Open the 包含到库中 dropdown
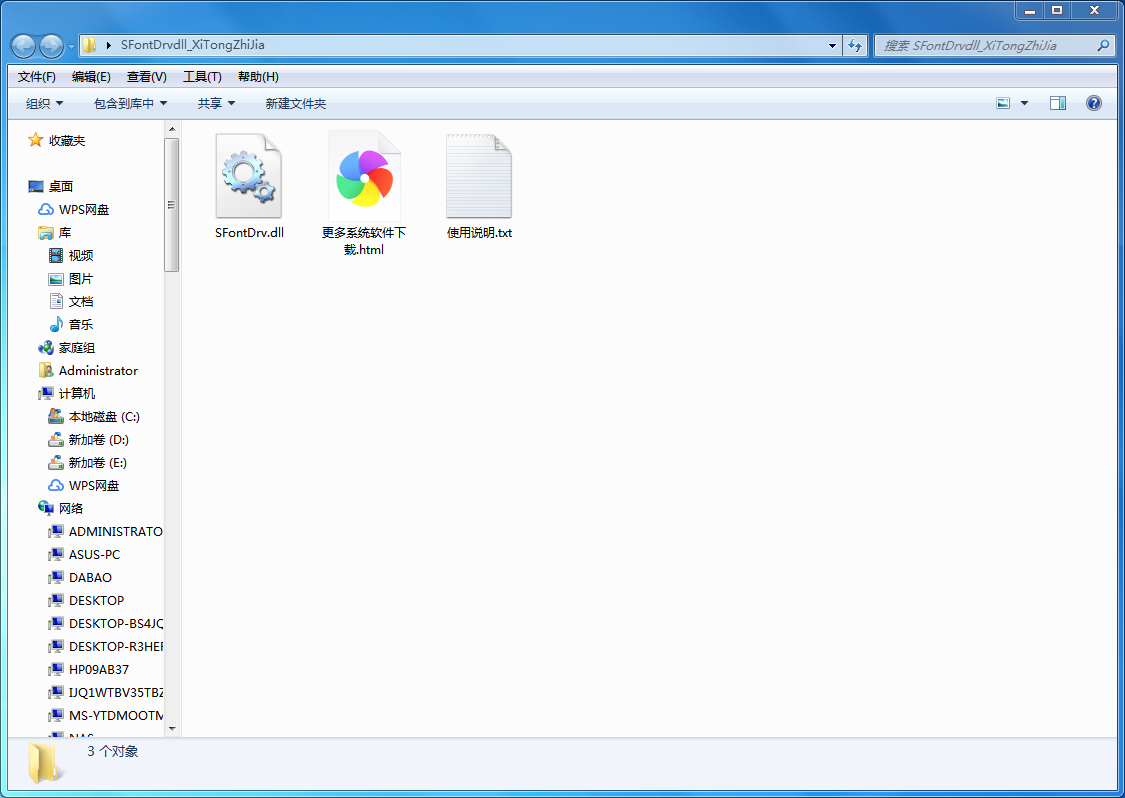This screenshot has height=798, width=1125. pos(131,103)
